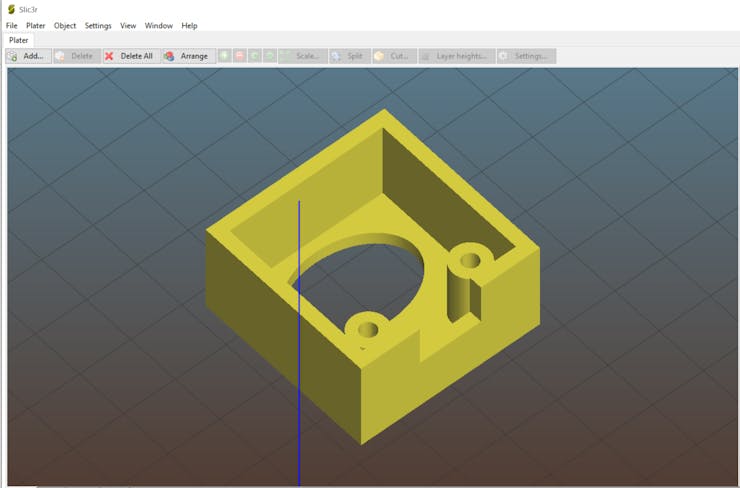
Task: Open the Object menu
Action: (65, 25)
